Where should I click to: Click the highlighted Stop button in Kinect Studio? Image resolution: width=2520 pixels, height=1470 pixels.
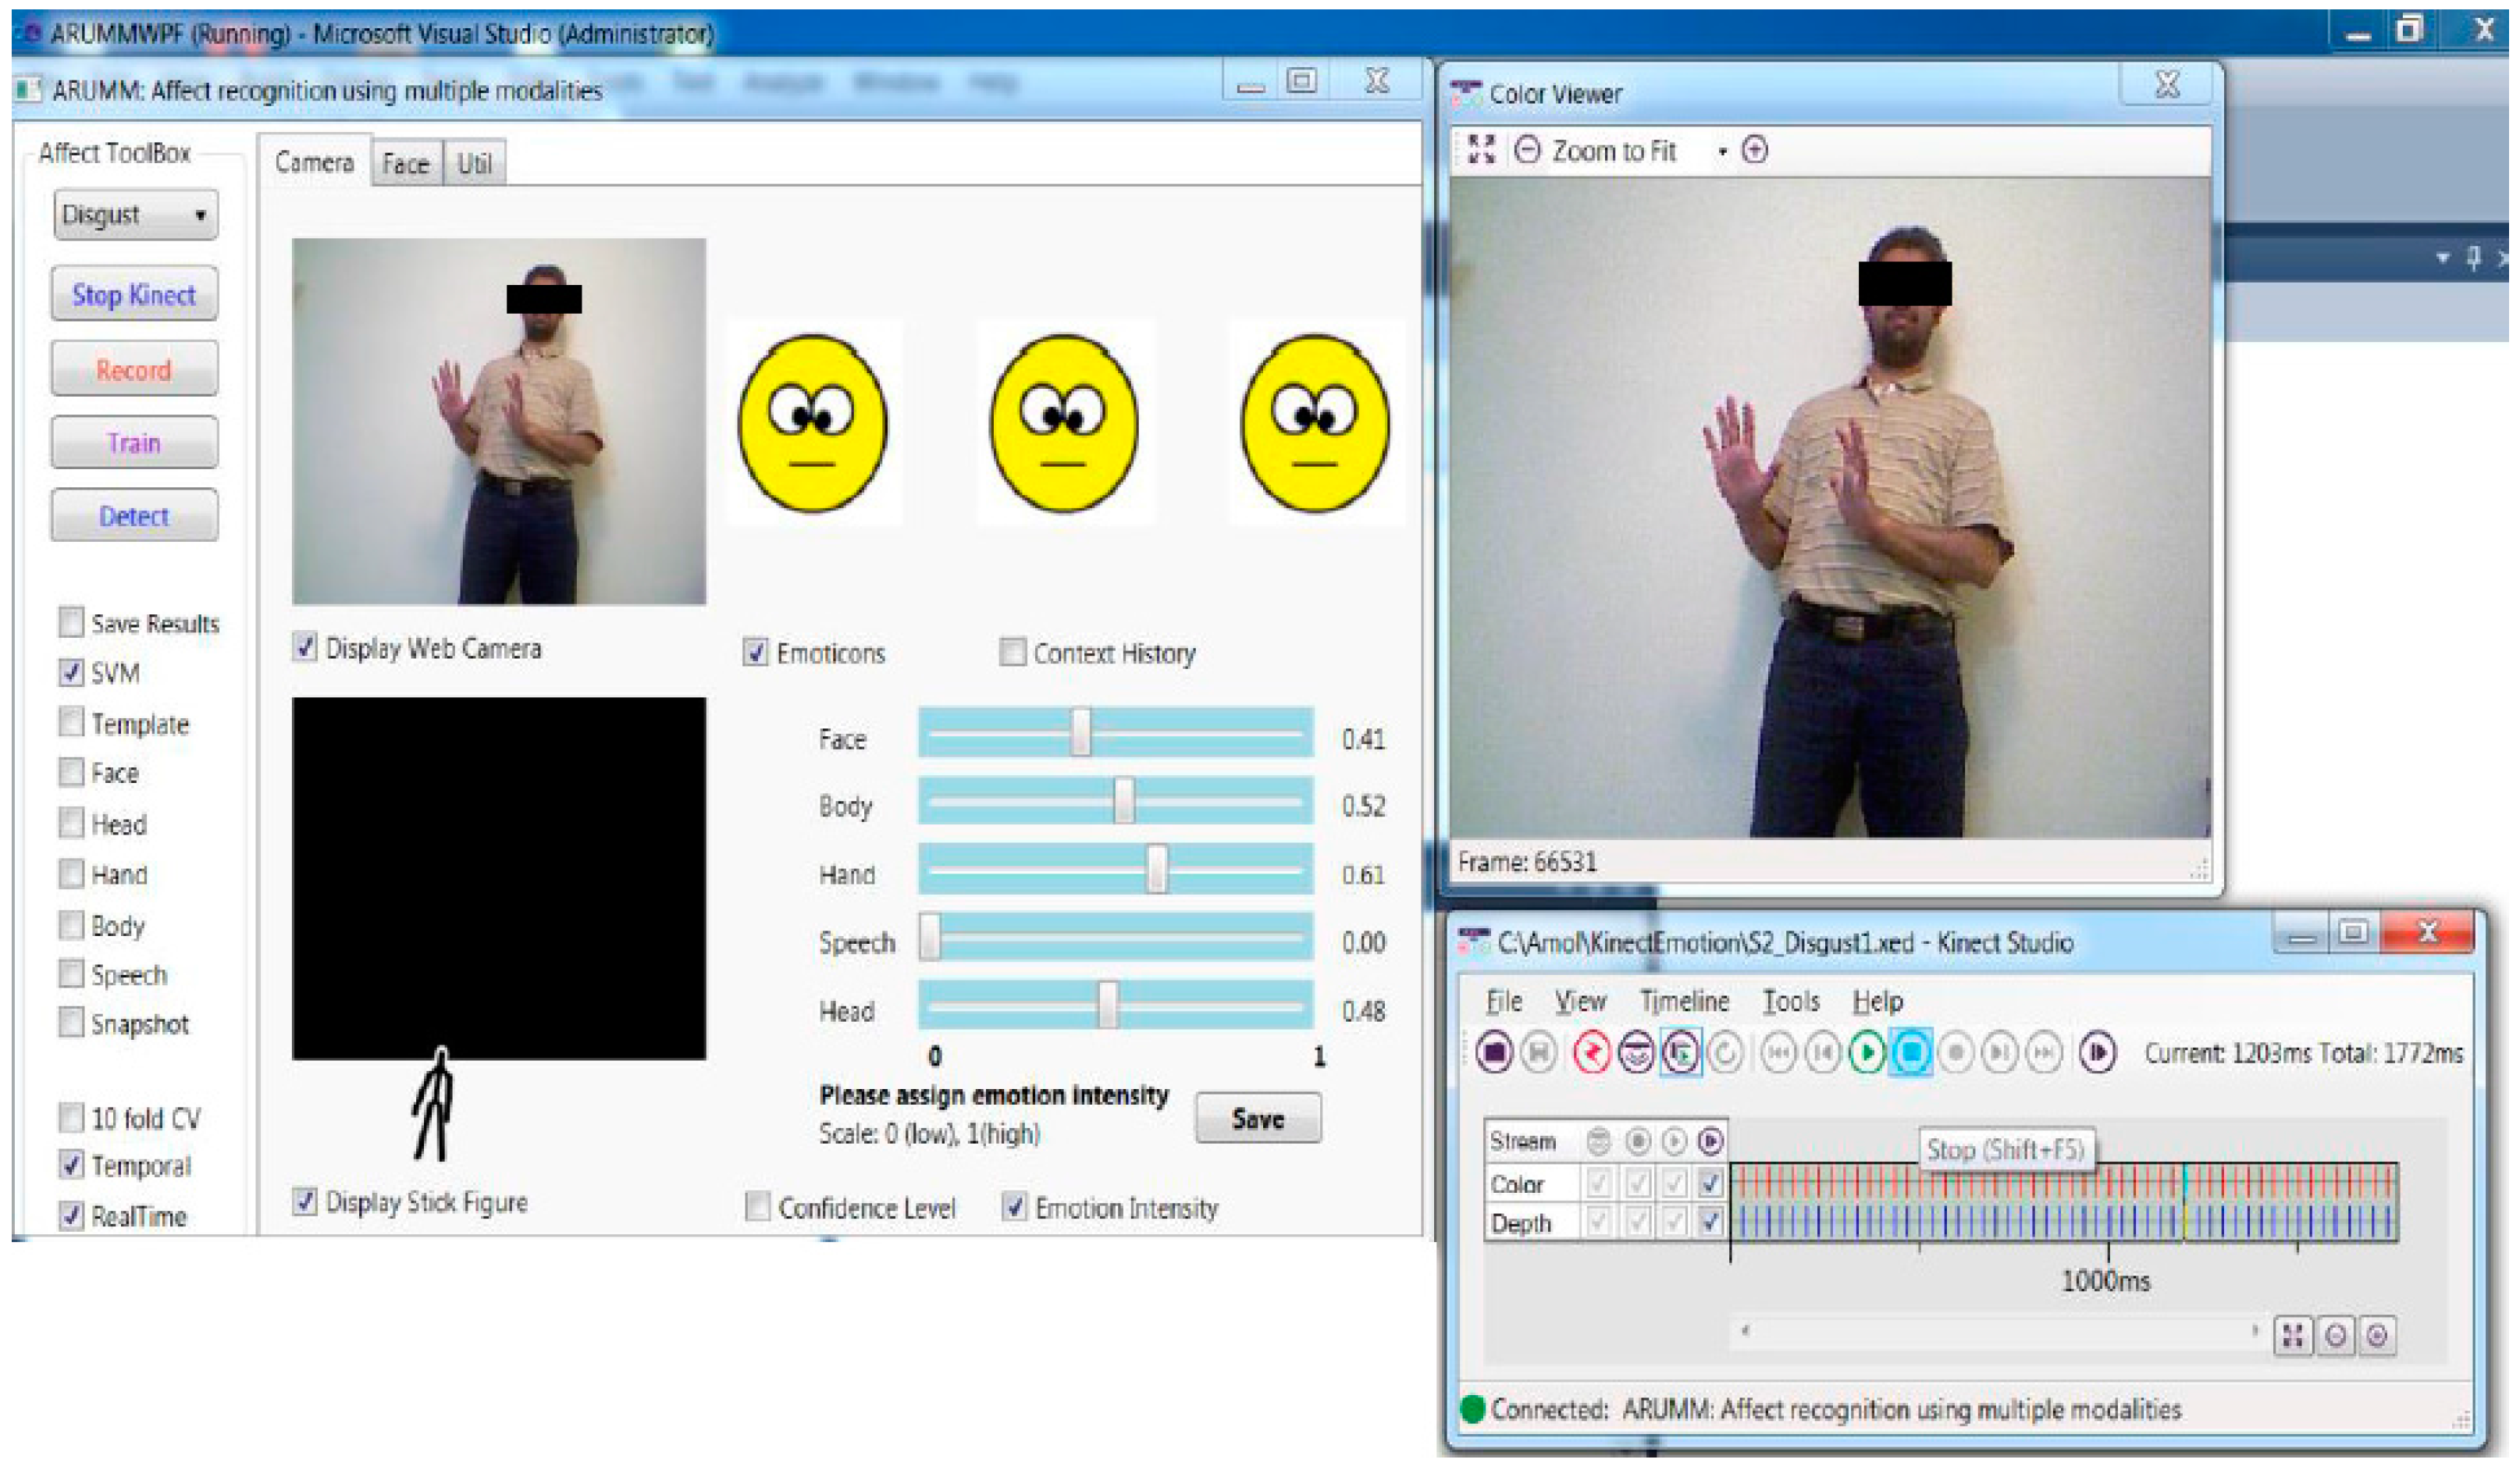coord(1910,1052)
